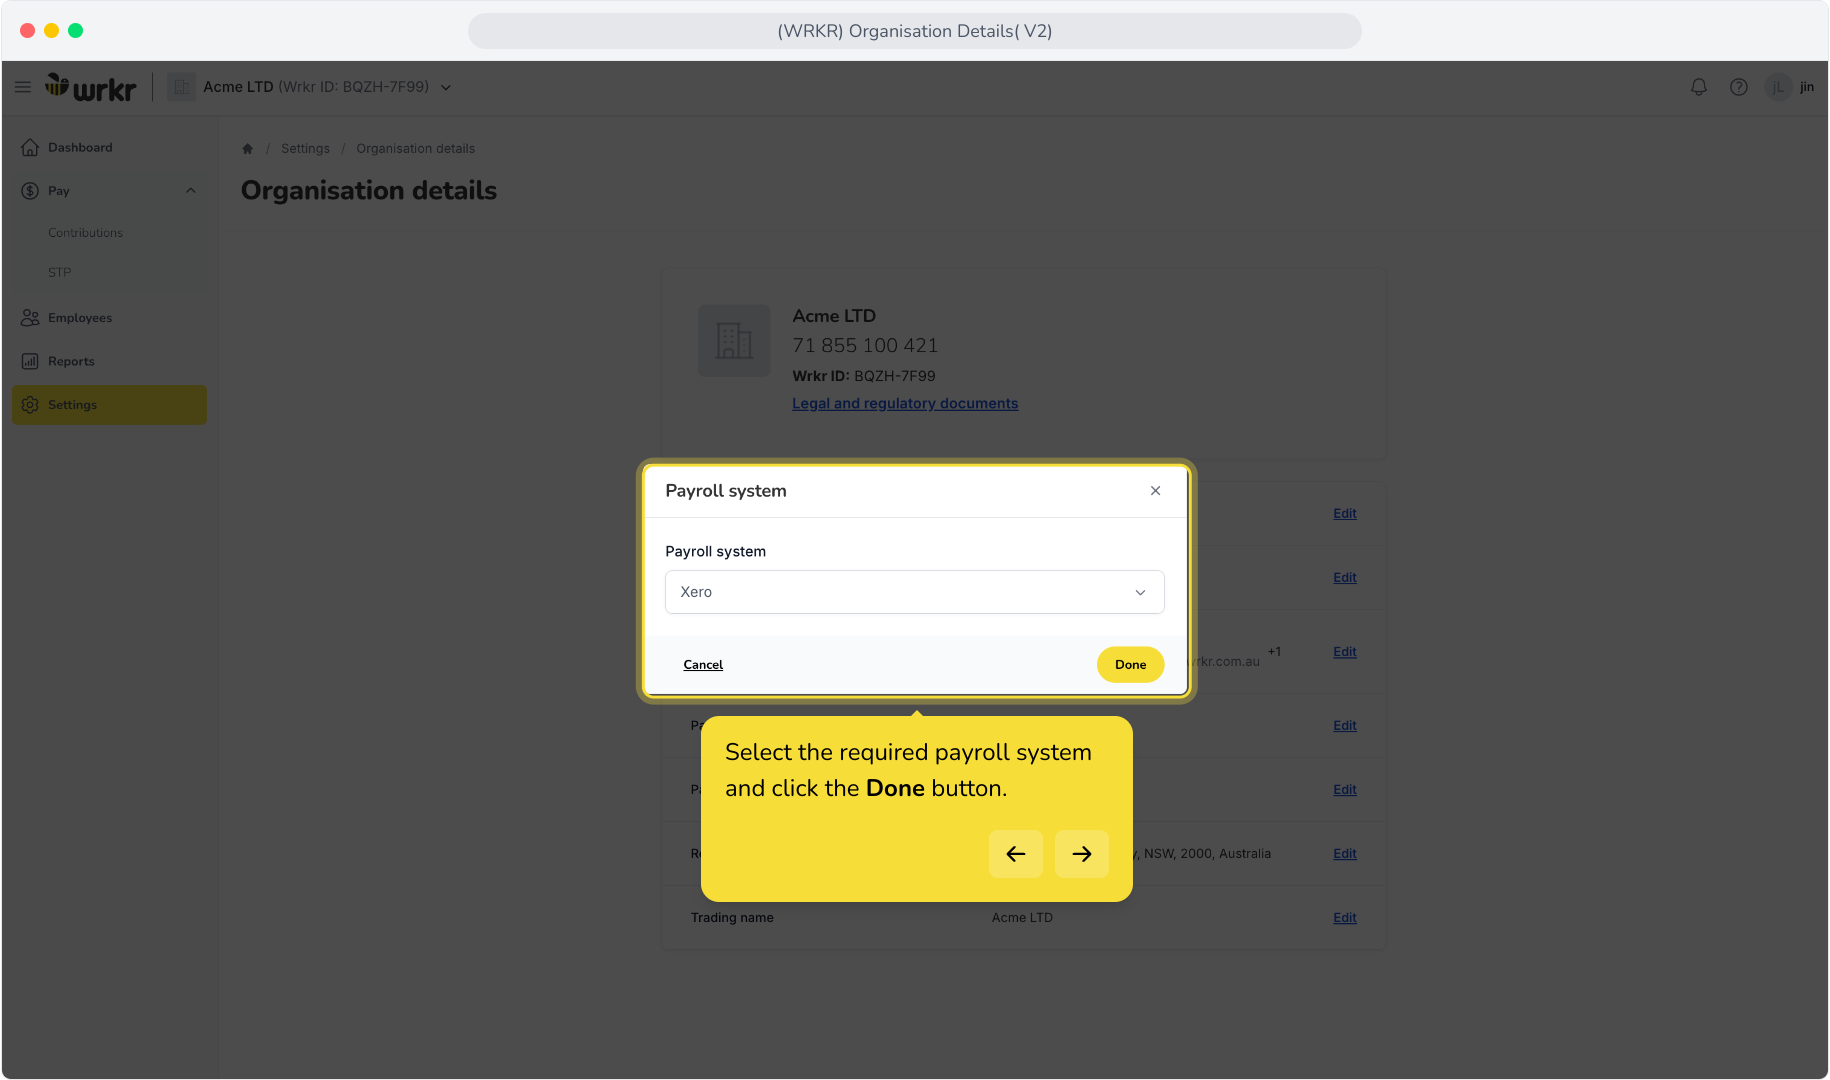
Task: Open the hamburger menu icon
Action: point(22,87)
